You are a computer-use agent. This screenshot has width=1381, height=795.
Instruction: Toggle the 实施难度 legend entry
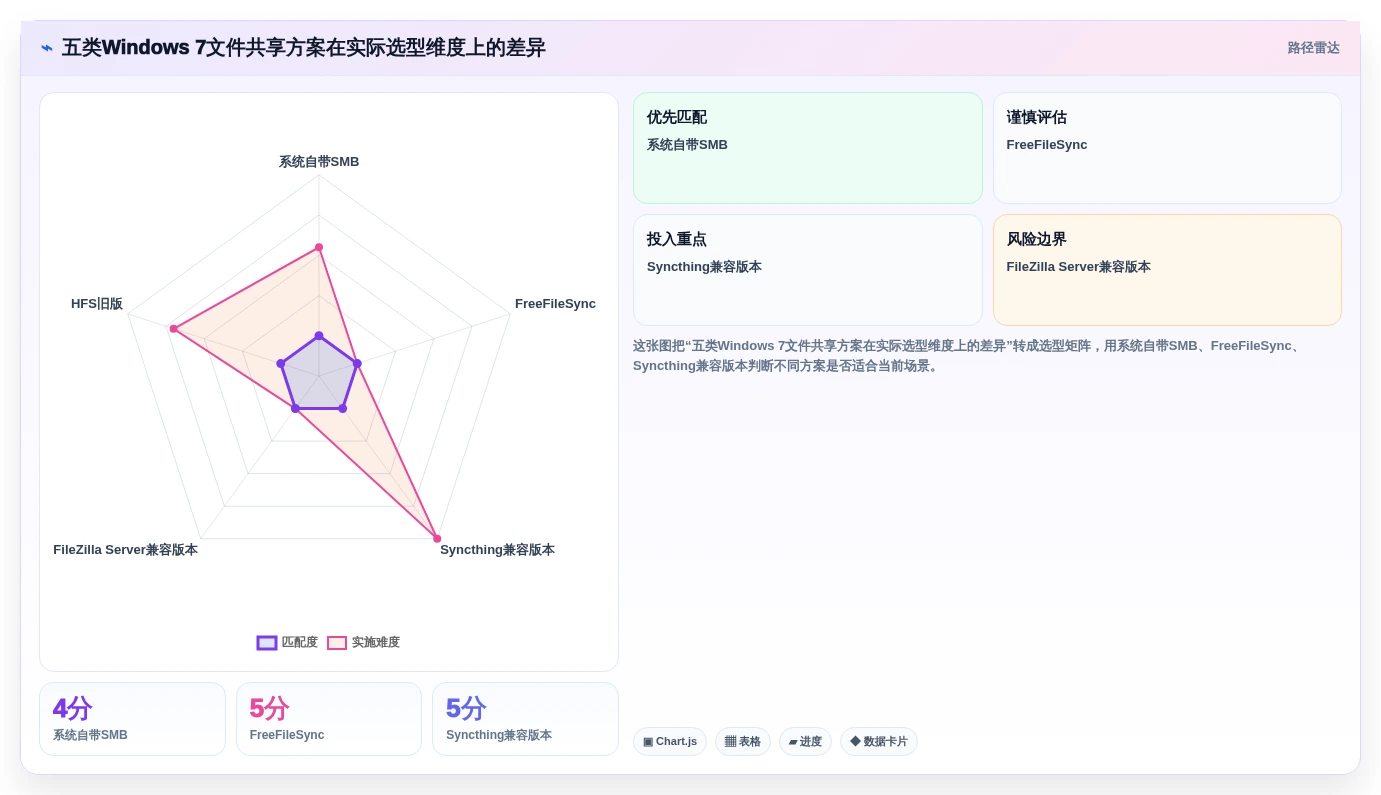point(363,643)
